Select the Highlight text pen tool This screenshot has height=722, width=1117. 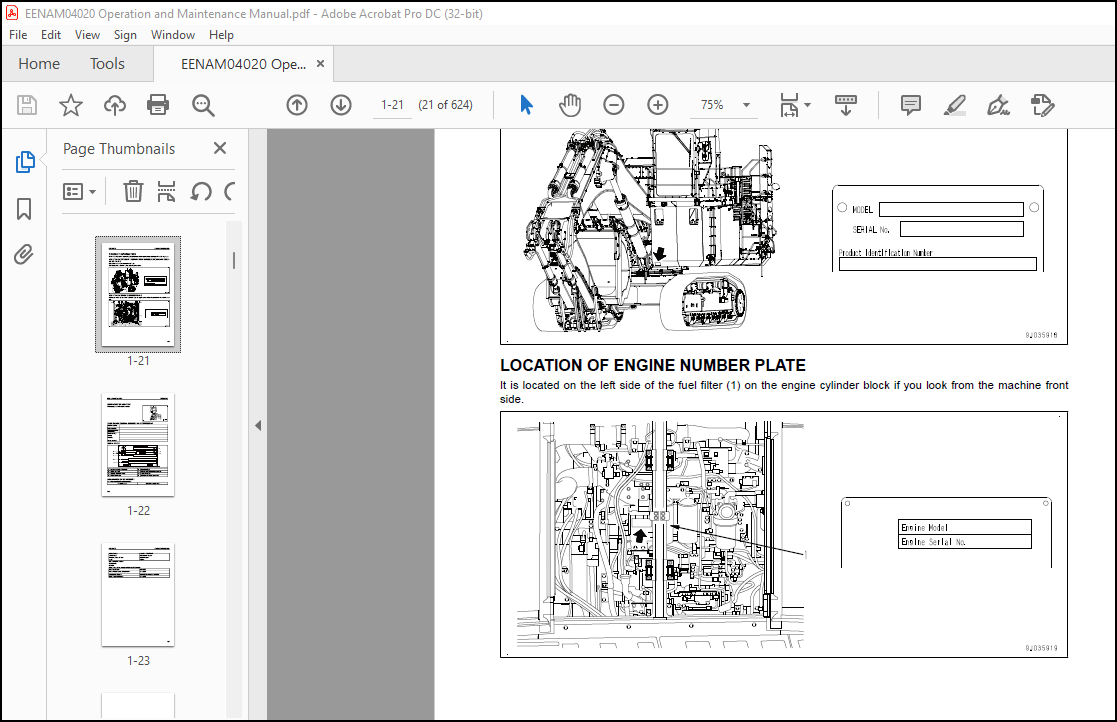[x=955, y=105]
